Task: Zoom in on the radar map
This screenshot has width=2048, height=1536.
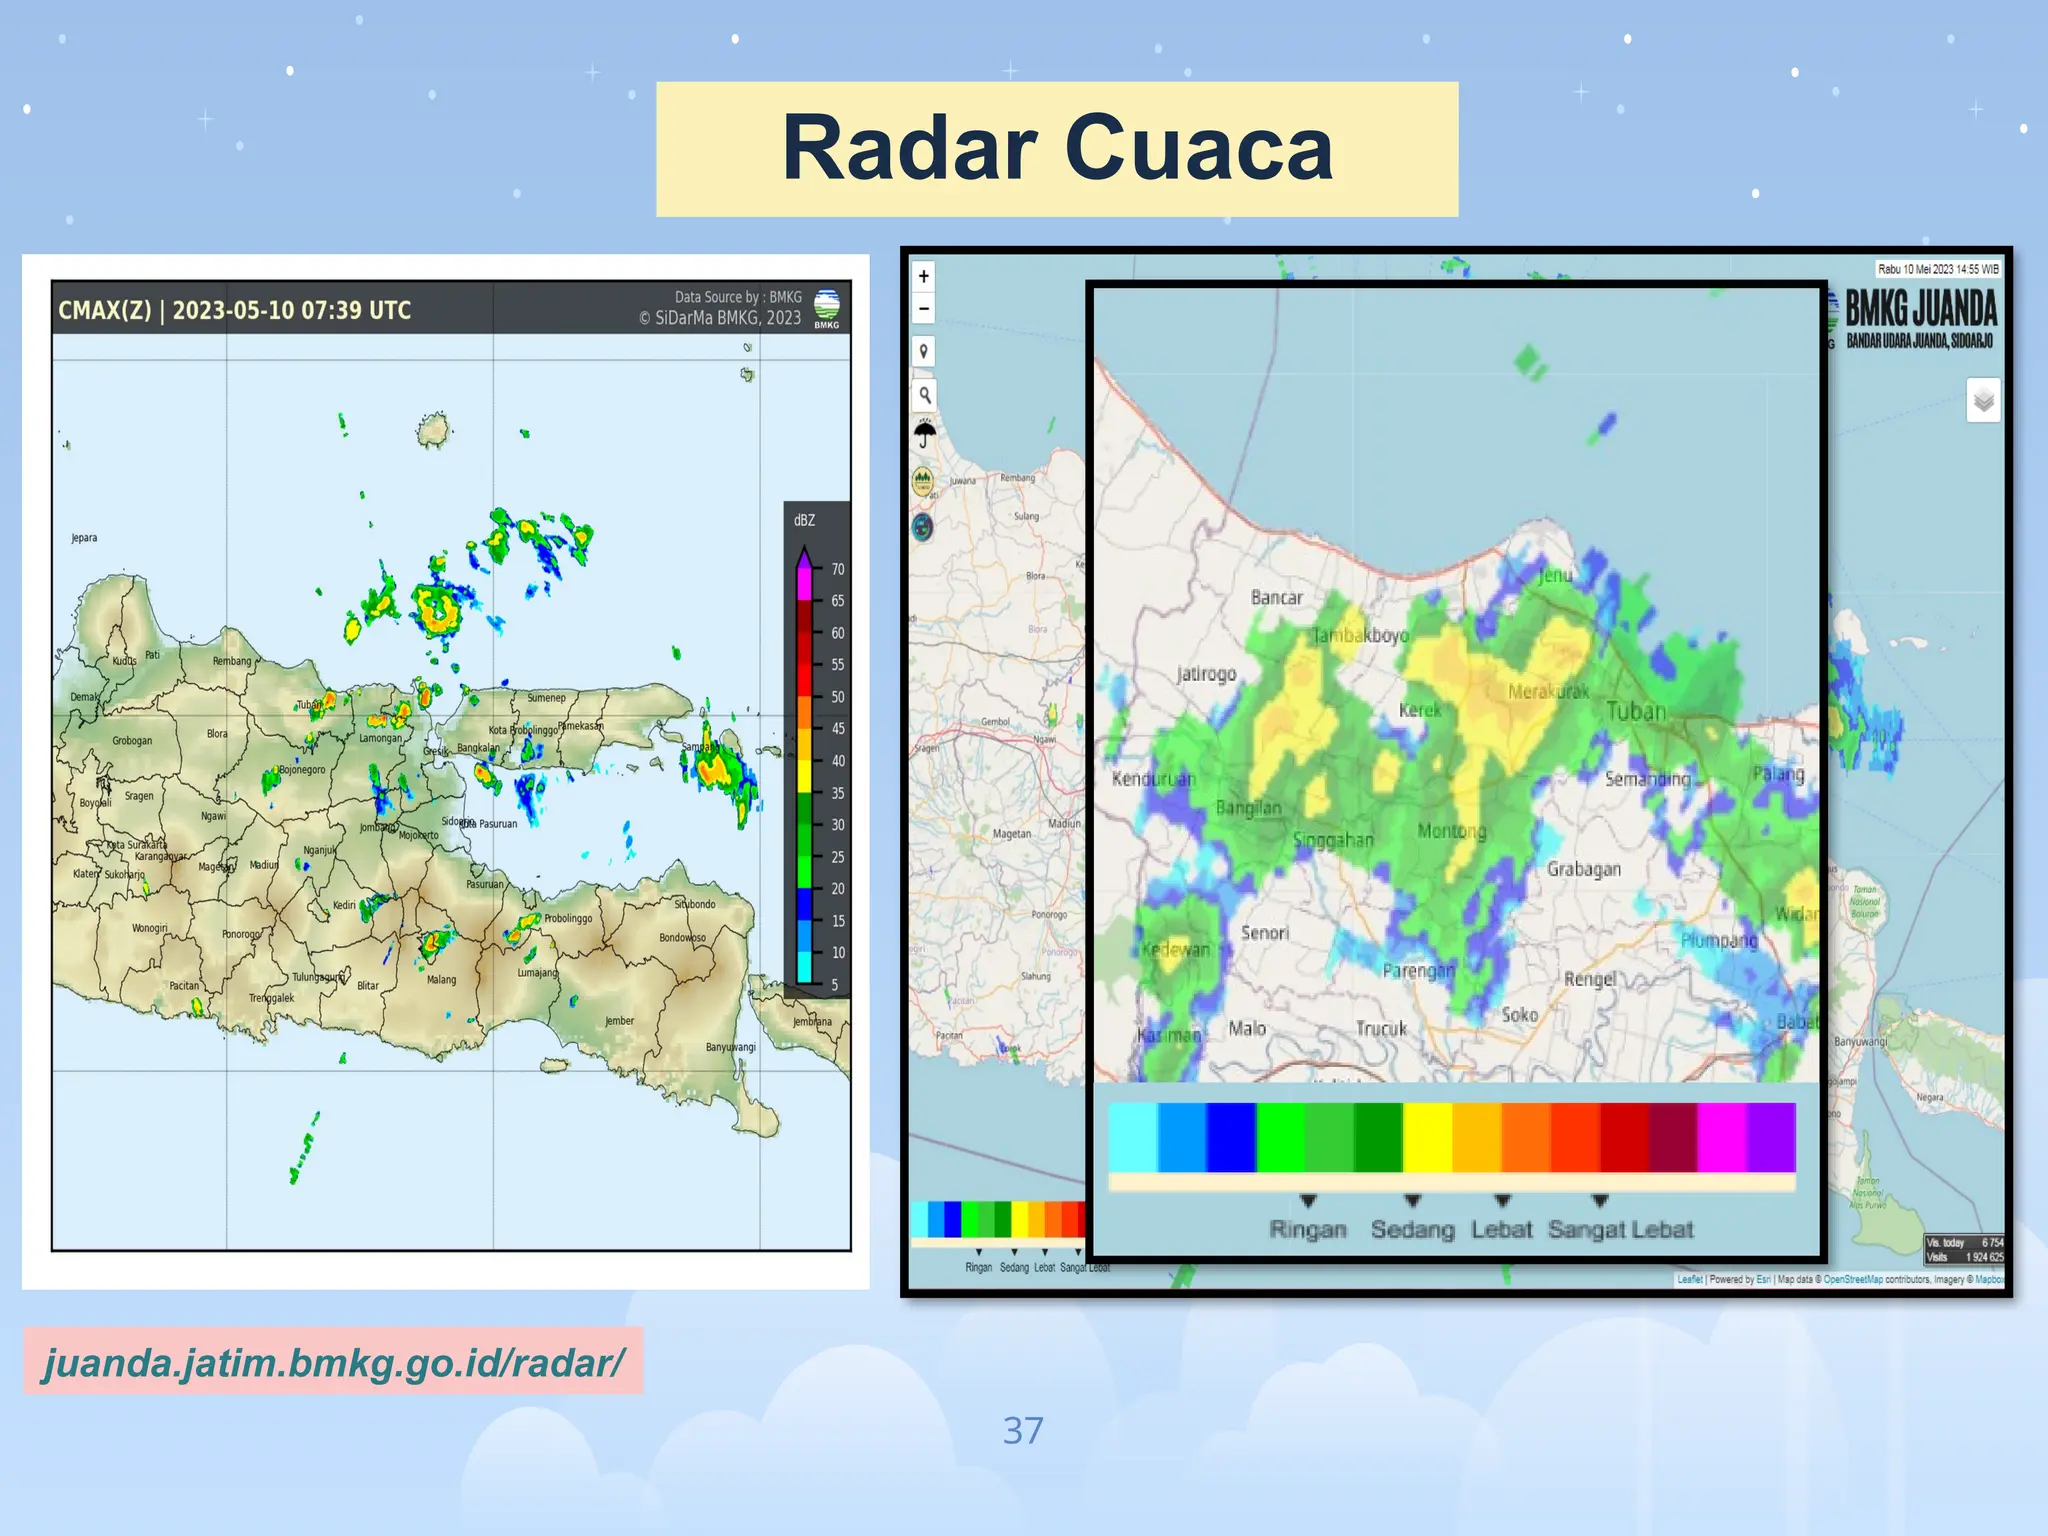Action: point(924,277)
